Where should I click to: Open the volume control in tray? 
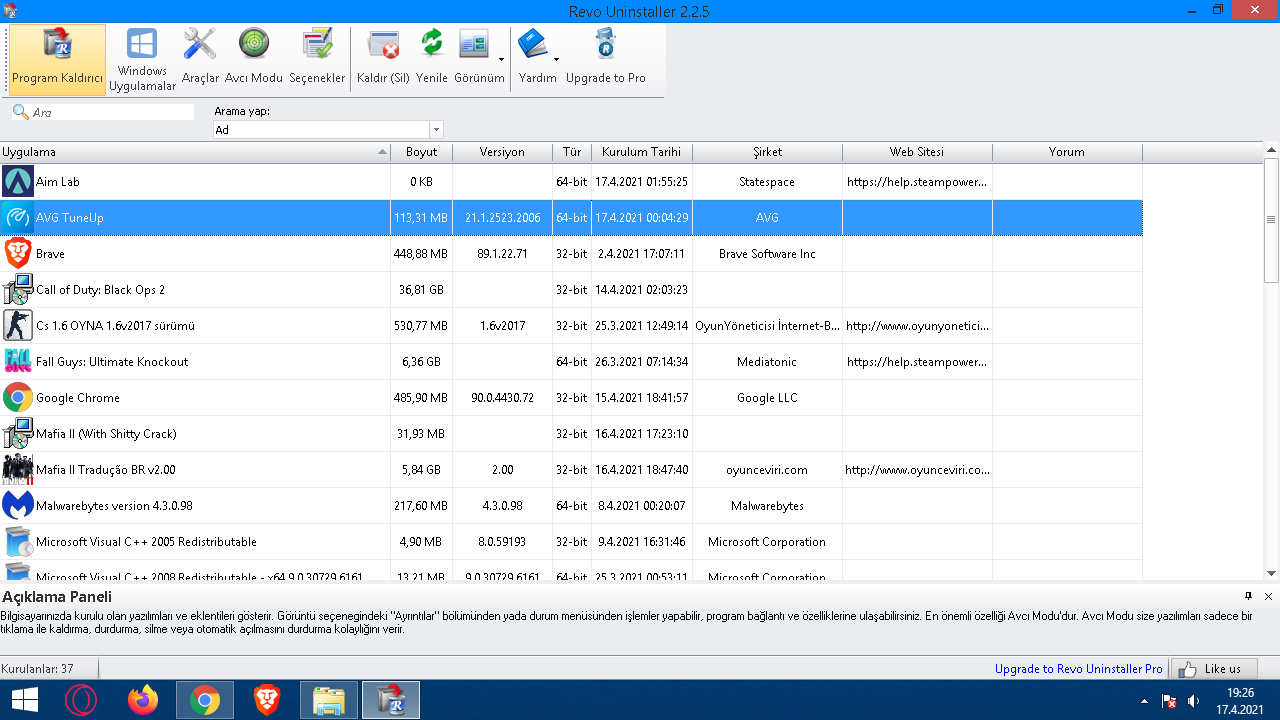point(1192,701)
